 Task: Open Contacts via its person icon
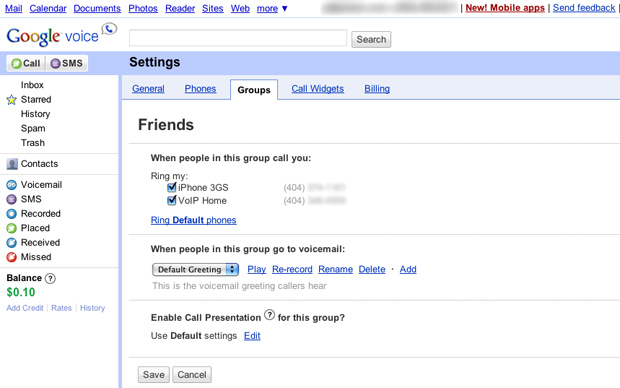(12, 164)
